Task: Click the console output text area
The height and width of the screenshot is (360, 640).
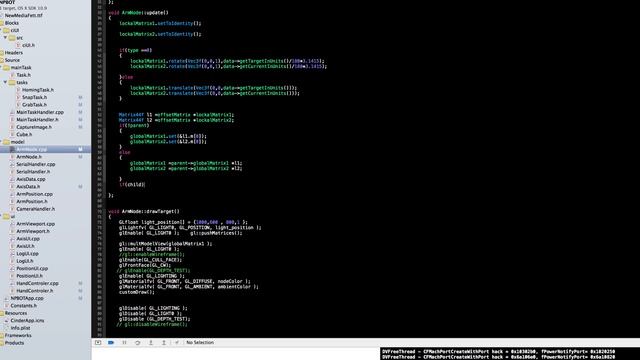Action: pos(510,354)
